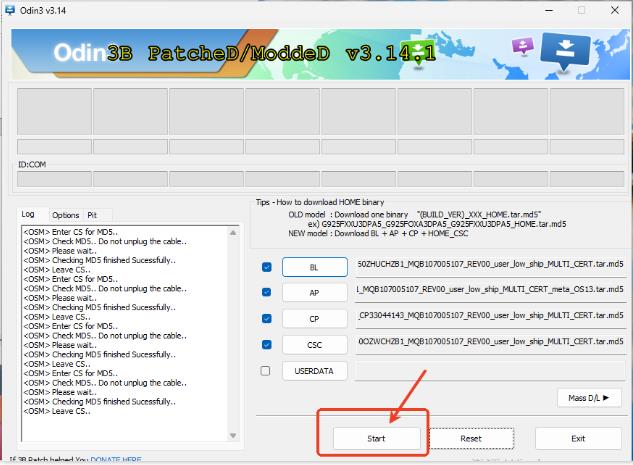Switch to the Options tab
This screenshot has width=633, height=465.
[x=65, y=215]
